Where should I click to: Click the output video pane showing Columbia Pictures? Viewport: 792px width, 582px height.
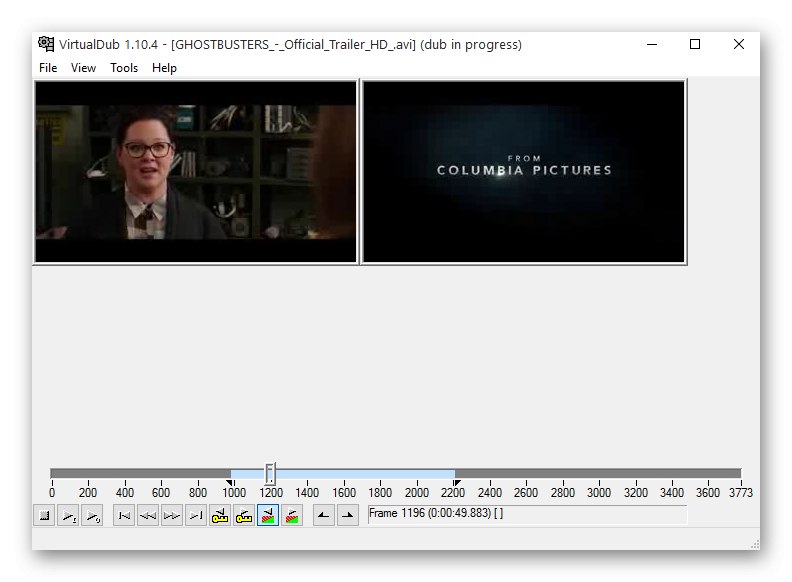pos(524,172)
